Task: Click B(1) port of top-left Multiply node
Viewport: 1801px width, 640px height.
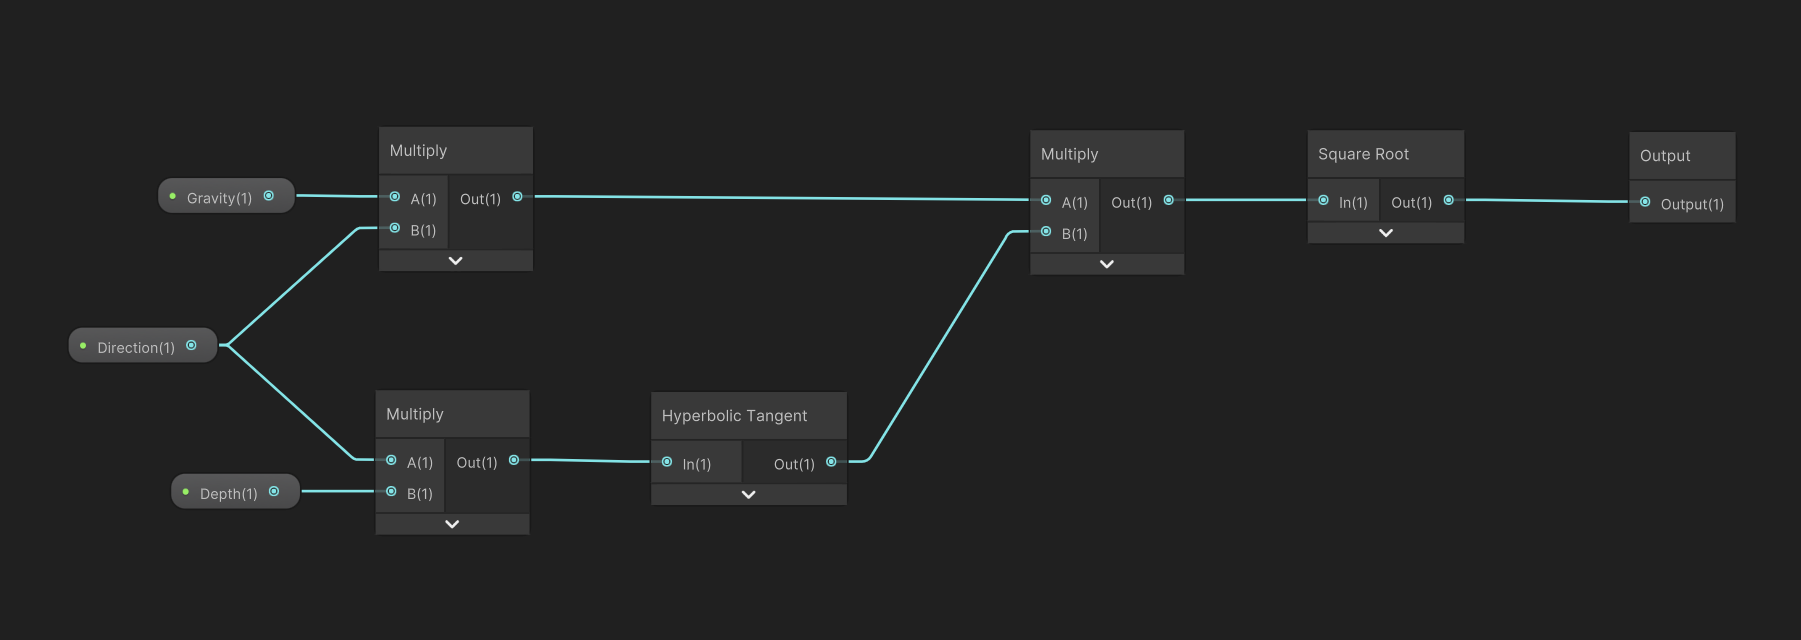Action: (395, 228)
